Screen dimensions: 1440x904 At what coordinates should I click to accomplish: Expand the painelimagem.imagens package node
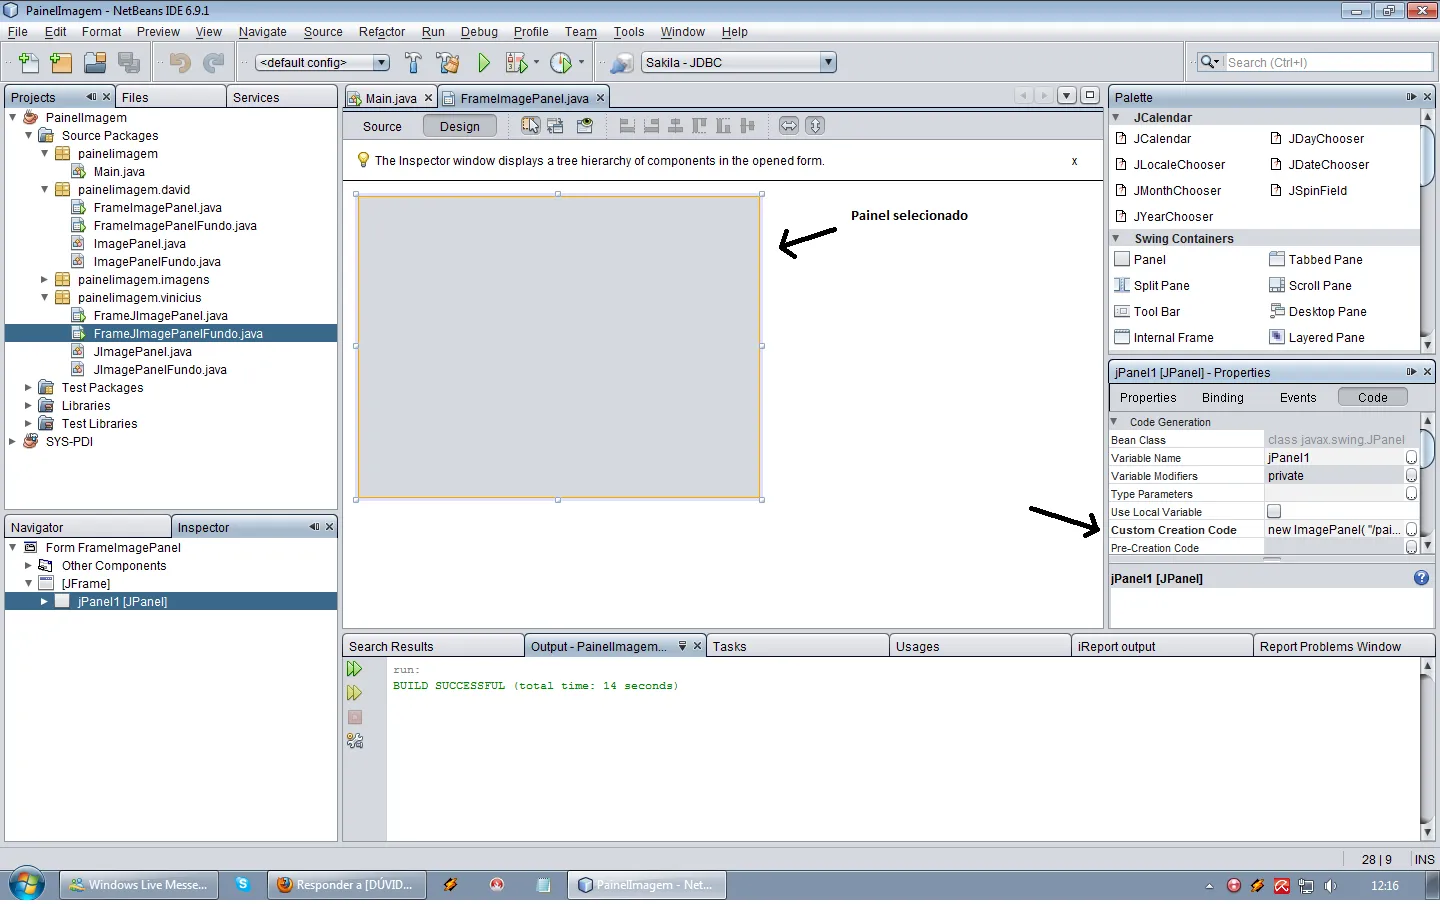[x=44, y=280]
